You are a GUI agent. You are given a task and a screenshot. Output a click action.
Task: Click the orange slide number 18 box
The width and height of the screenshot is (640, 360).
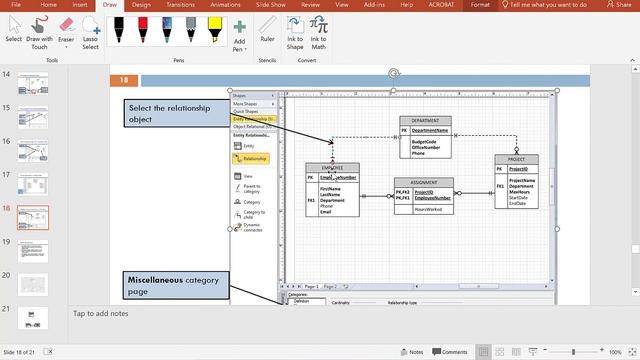pyautogui.click(x=124, y=80)
